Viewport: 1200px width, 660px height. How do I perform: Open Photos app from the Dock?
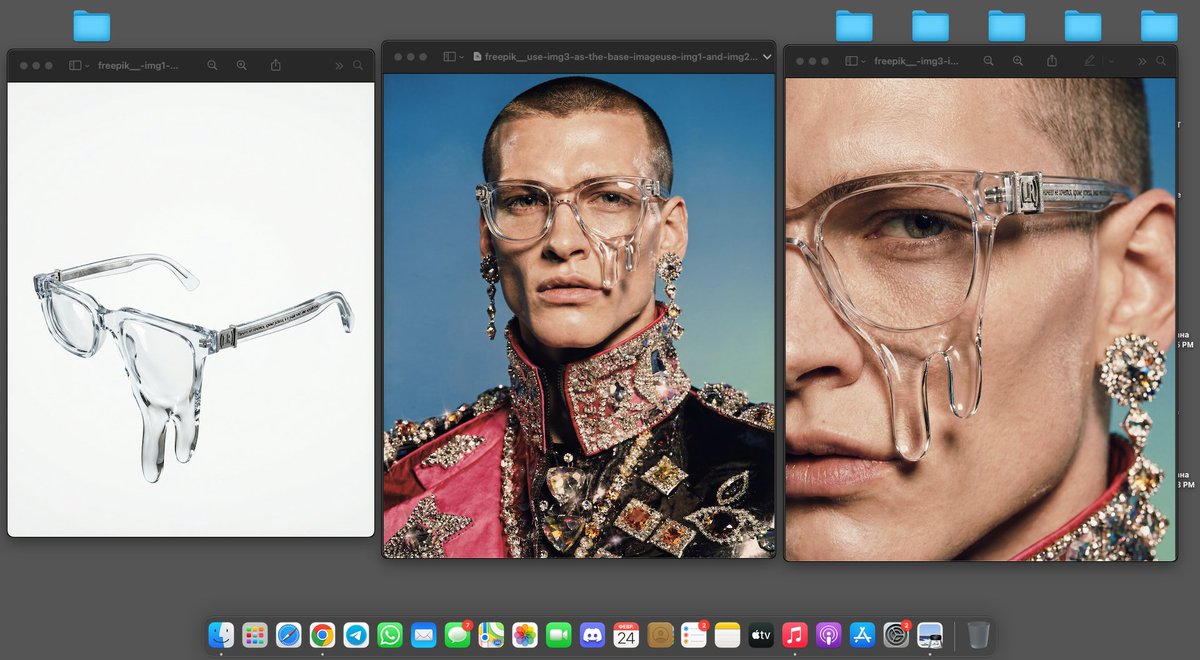(x=525, y=634)
